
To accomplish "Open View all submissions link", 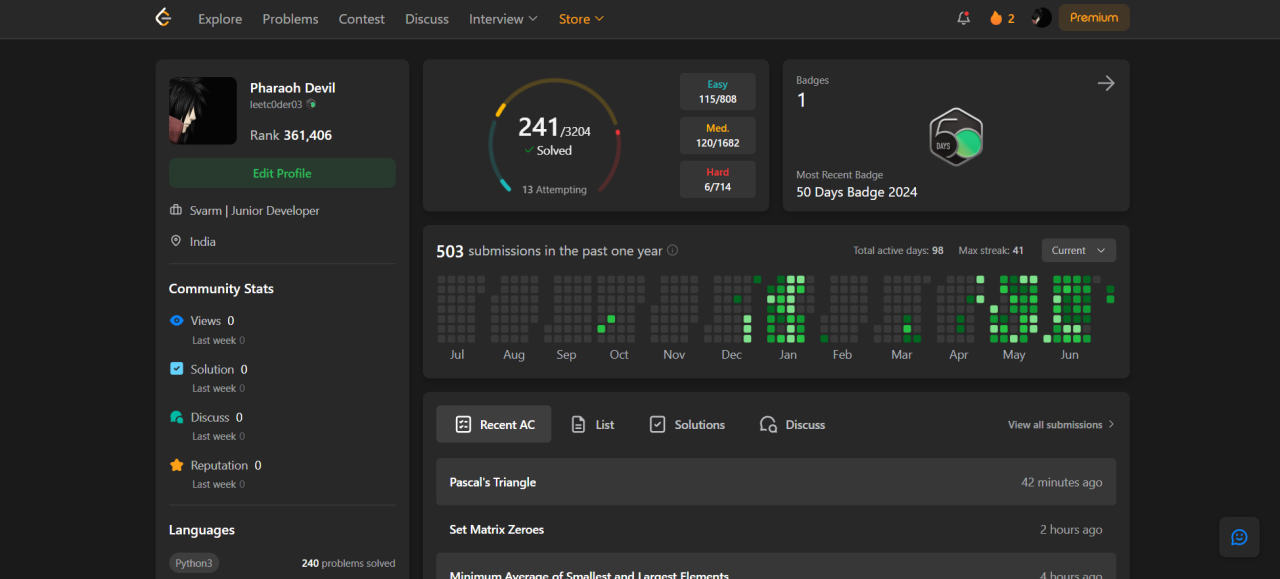I will pos(1061,425).
